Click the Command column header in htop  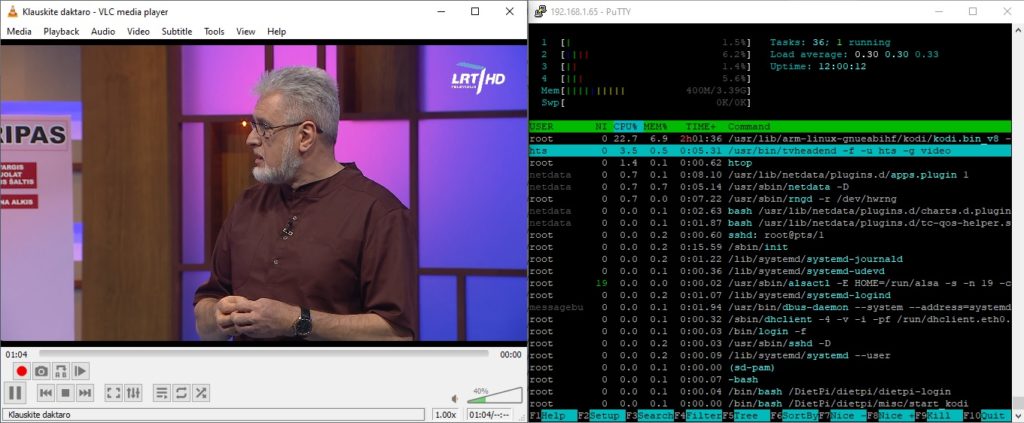749,127
